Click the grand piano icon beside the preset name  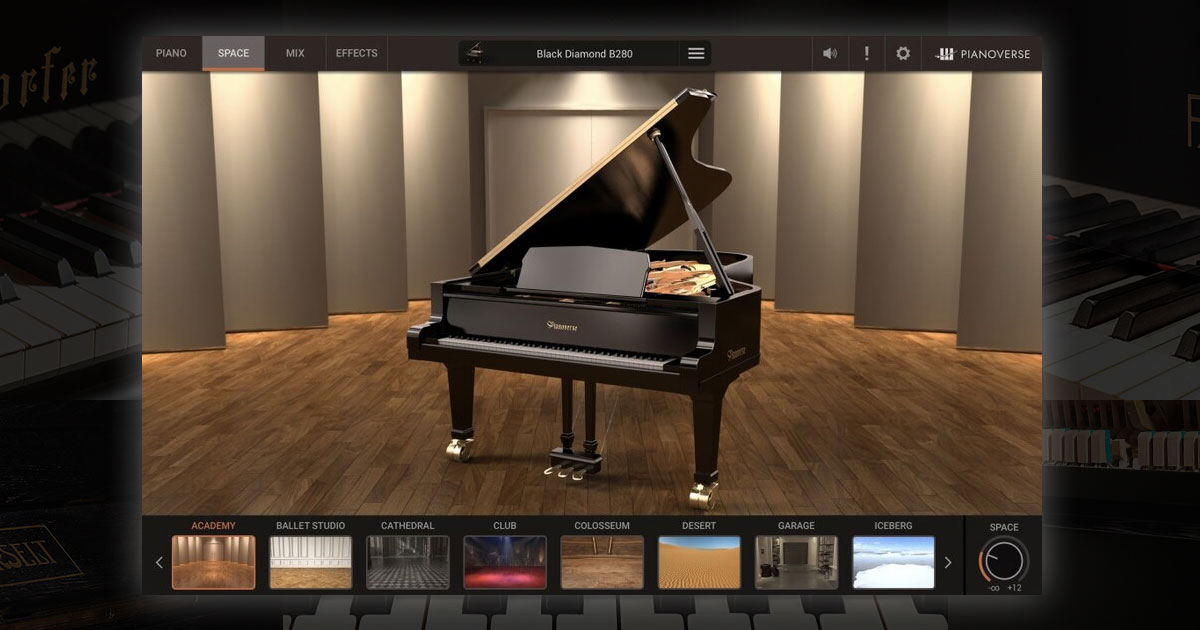(478, 53)
